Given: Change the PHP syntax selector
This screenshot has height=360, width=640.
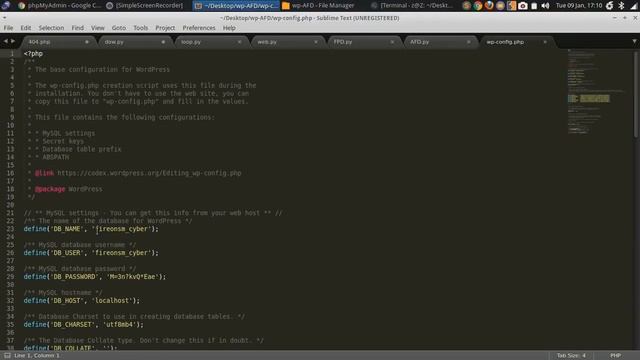Looking at the screenshot, I should [616, 356].
